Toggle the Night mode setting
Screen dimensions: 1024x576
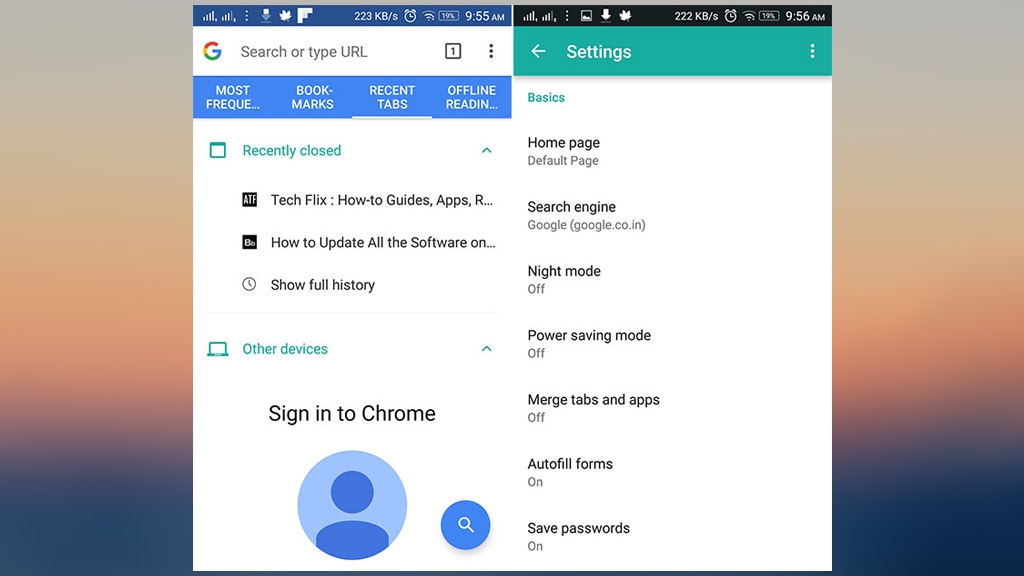click(x=673, y=280)
